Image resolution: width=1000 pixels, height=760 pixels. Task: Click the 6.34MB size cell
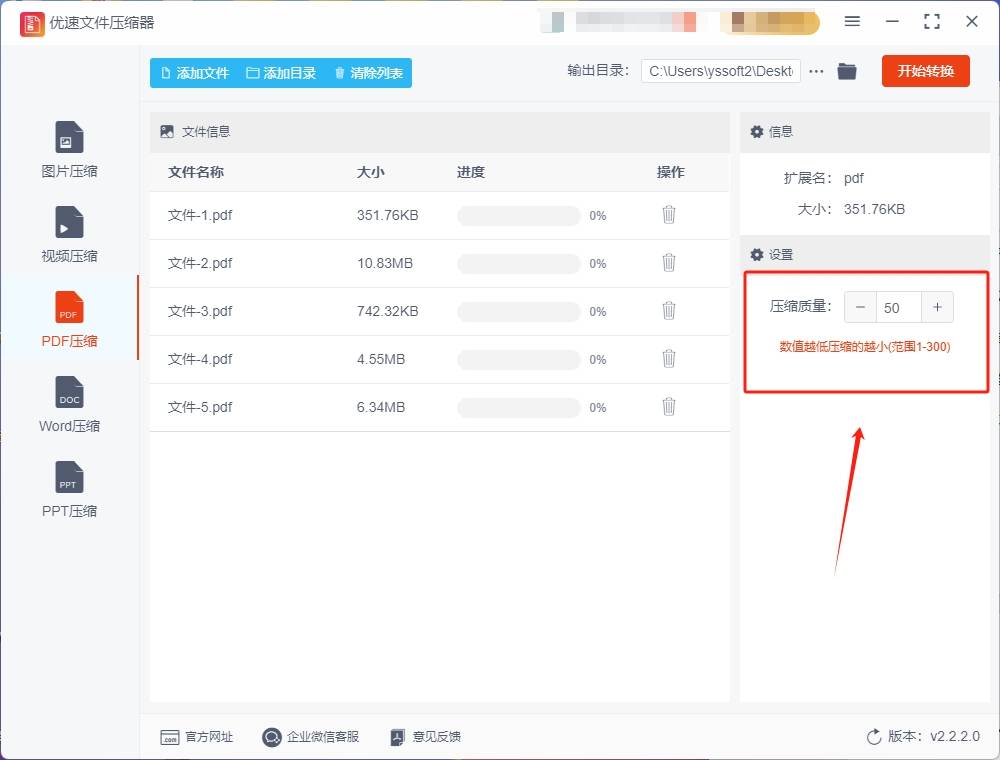[381, 407]
